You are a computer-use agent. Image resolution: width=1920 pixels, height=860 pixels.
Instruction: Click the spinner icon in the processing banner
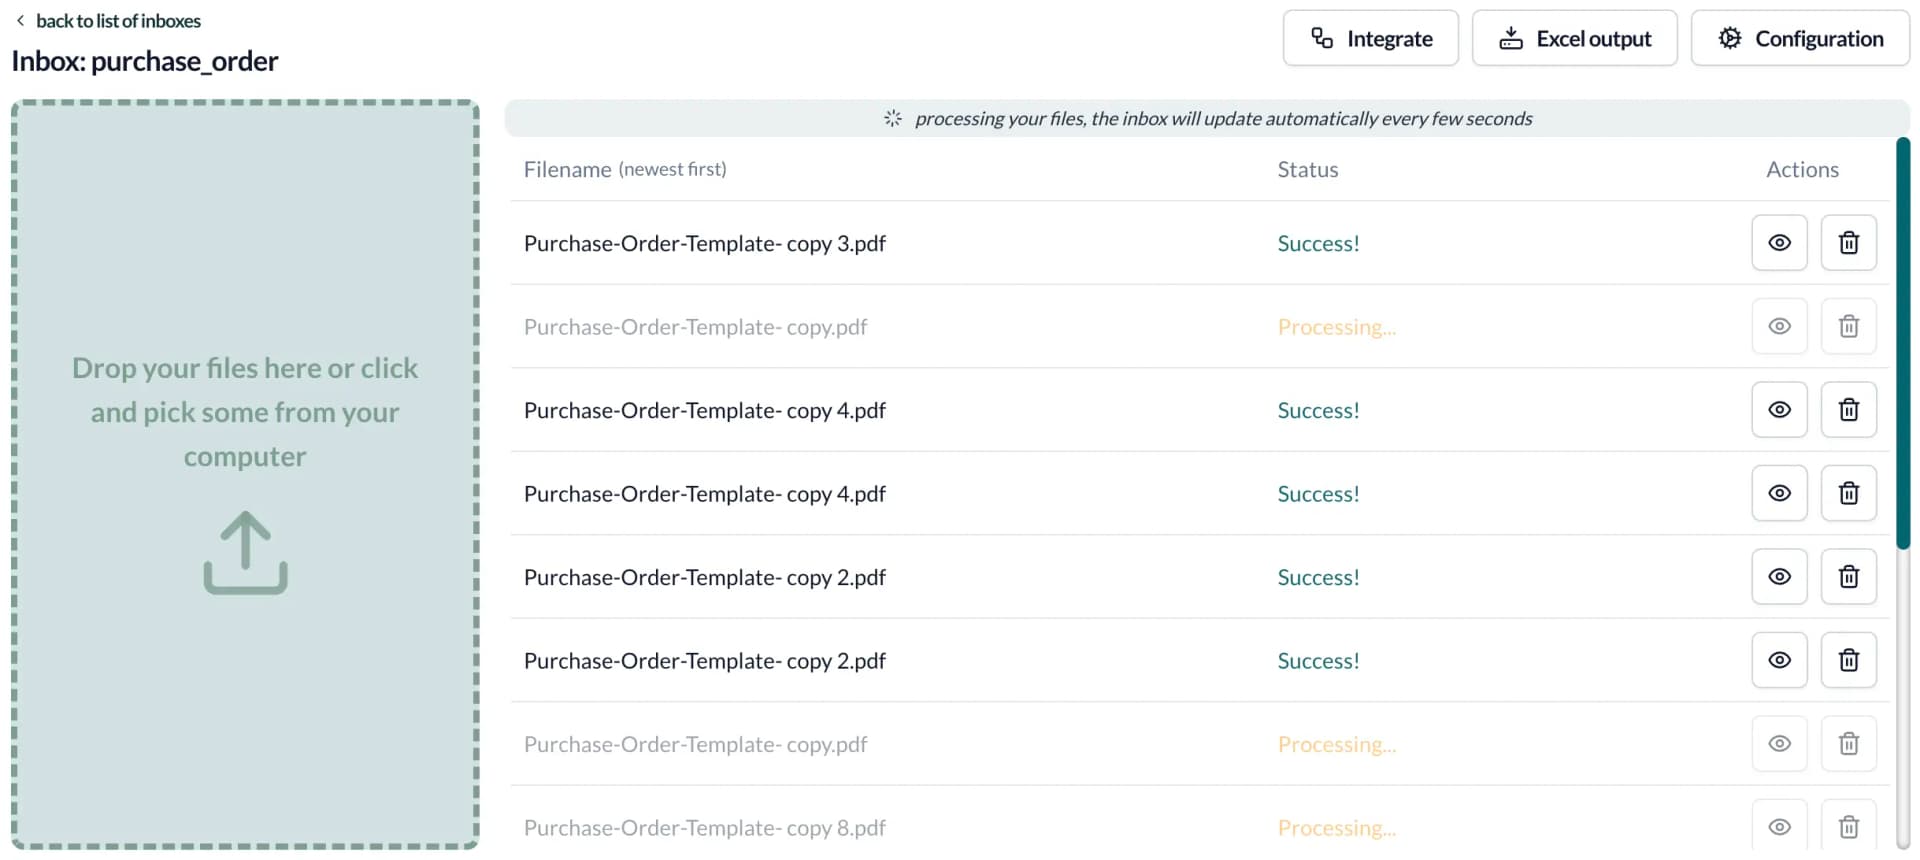pos(891,117)
